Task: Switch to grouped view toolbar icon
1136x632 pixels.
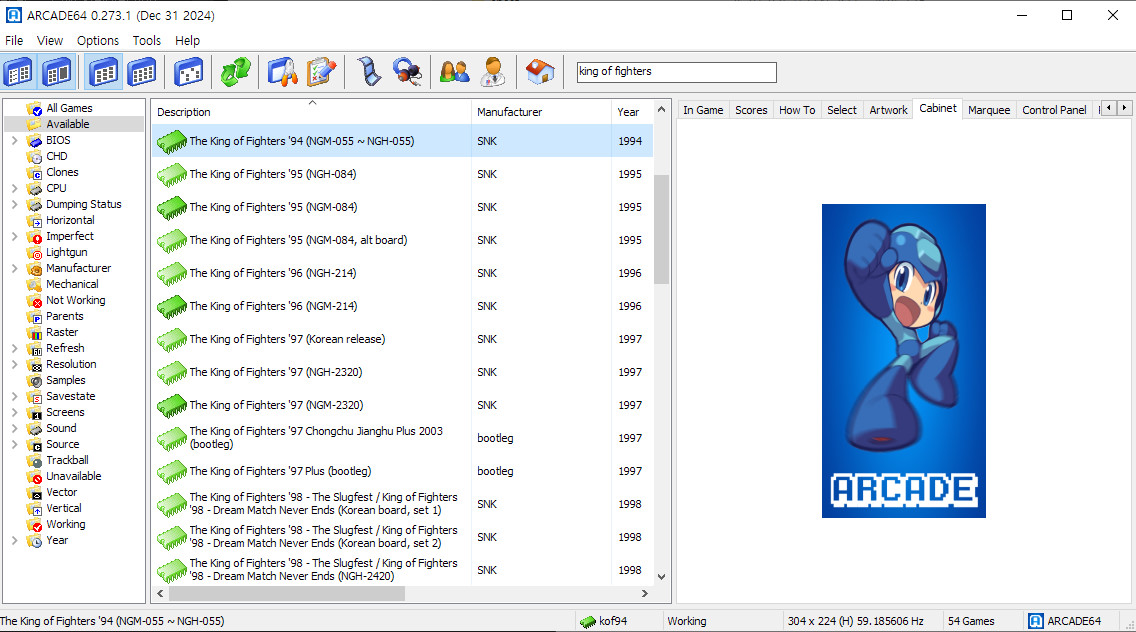Action: click(x=142, y=72)
